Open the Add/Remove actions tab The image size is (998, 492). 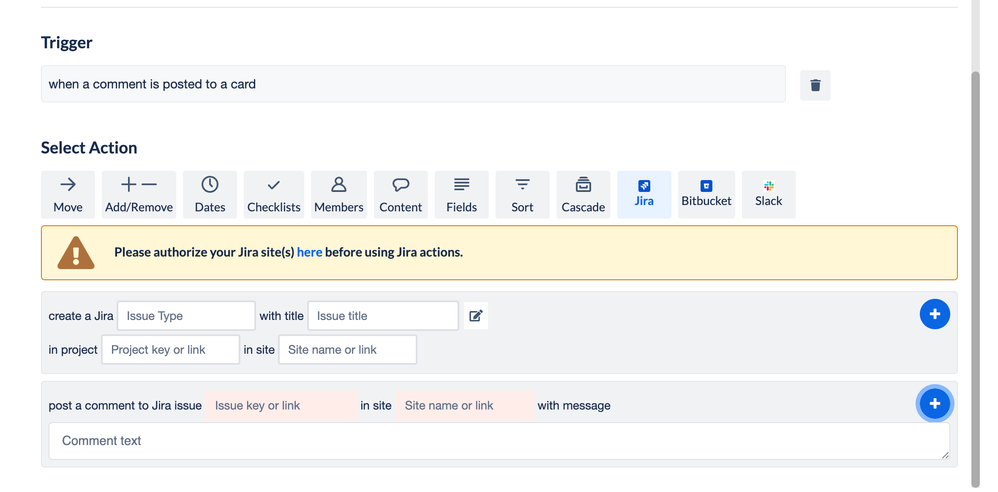[139, 195]
